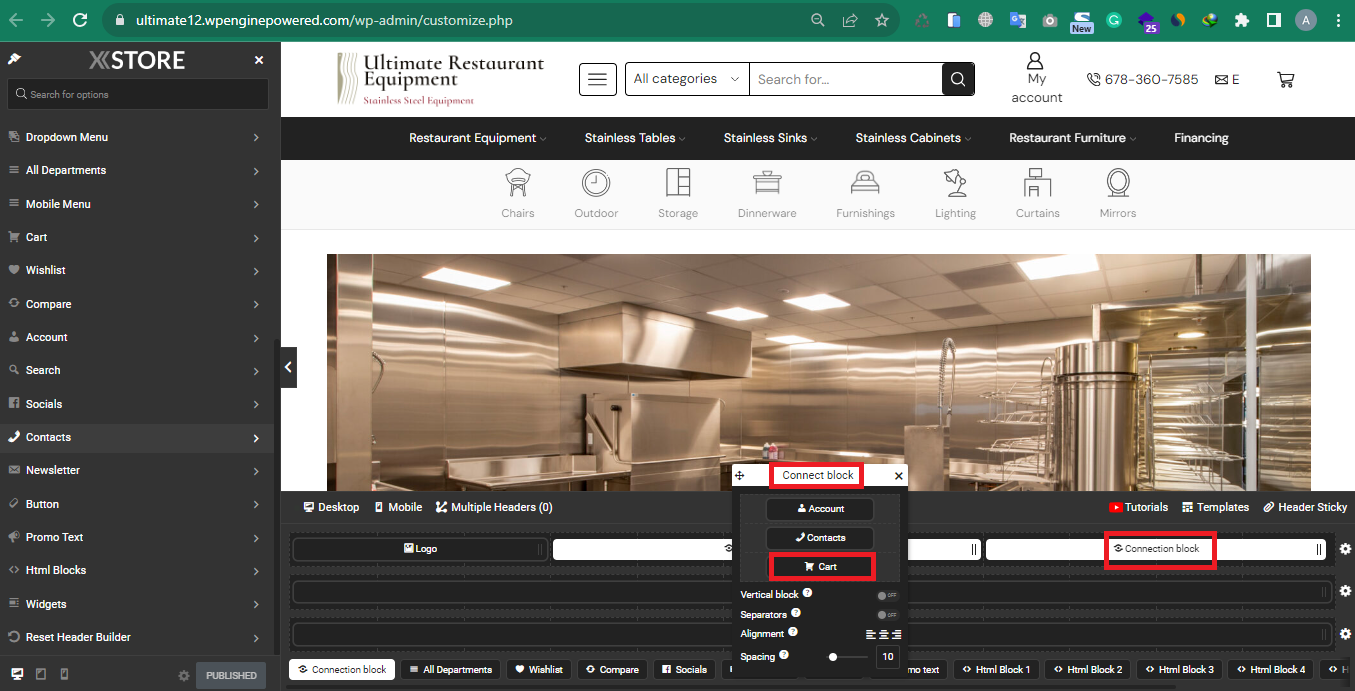Click the Search for... product field
The image size is (1355, 691).
[846, 79]
